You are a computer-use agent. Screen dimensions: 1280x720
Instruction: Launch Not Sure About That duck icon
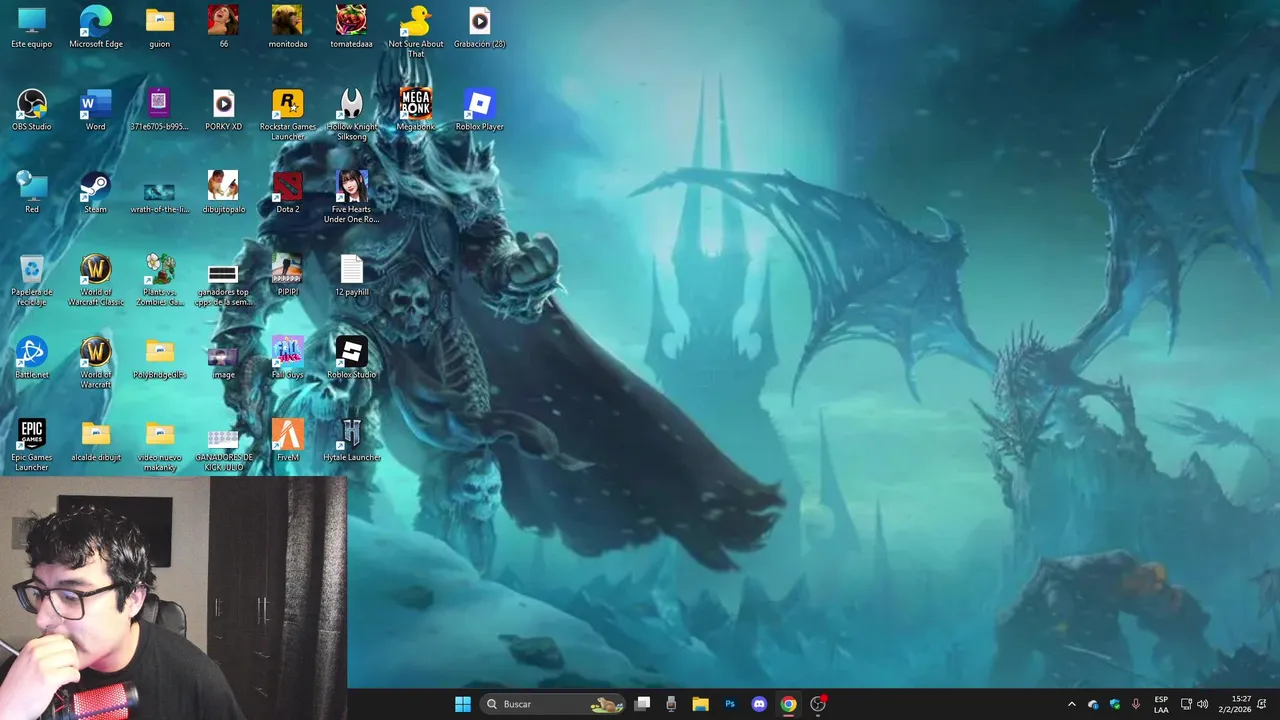pyautogui.click(x=415, y=31)
